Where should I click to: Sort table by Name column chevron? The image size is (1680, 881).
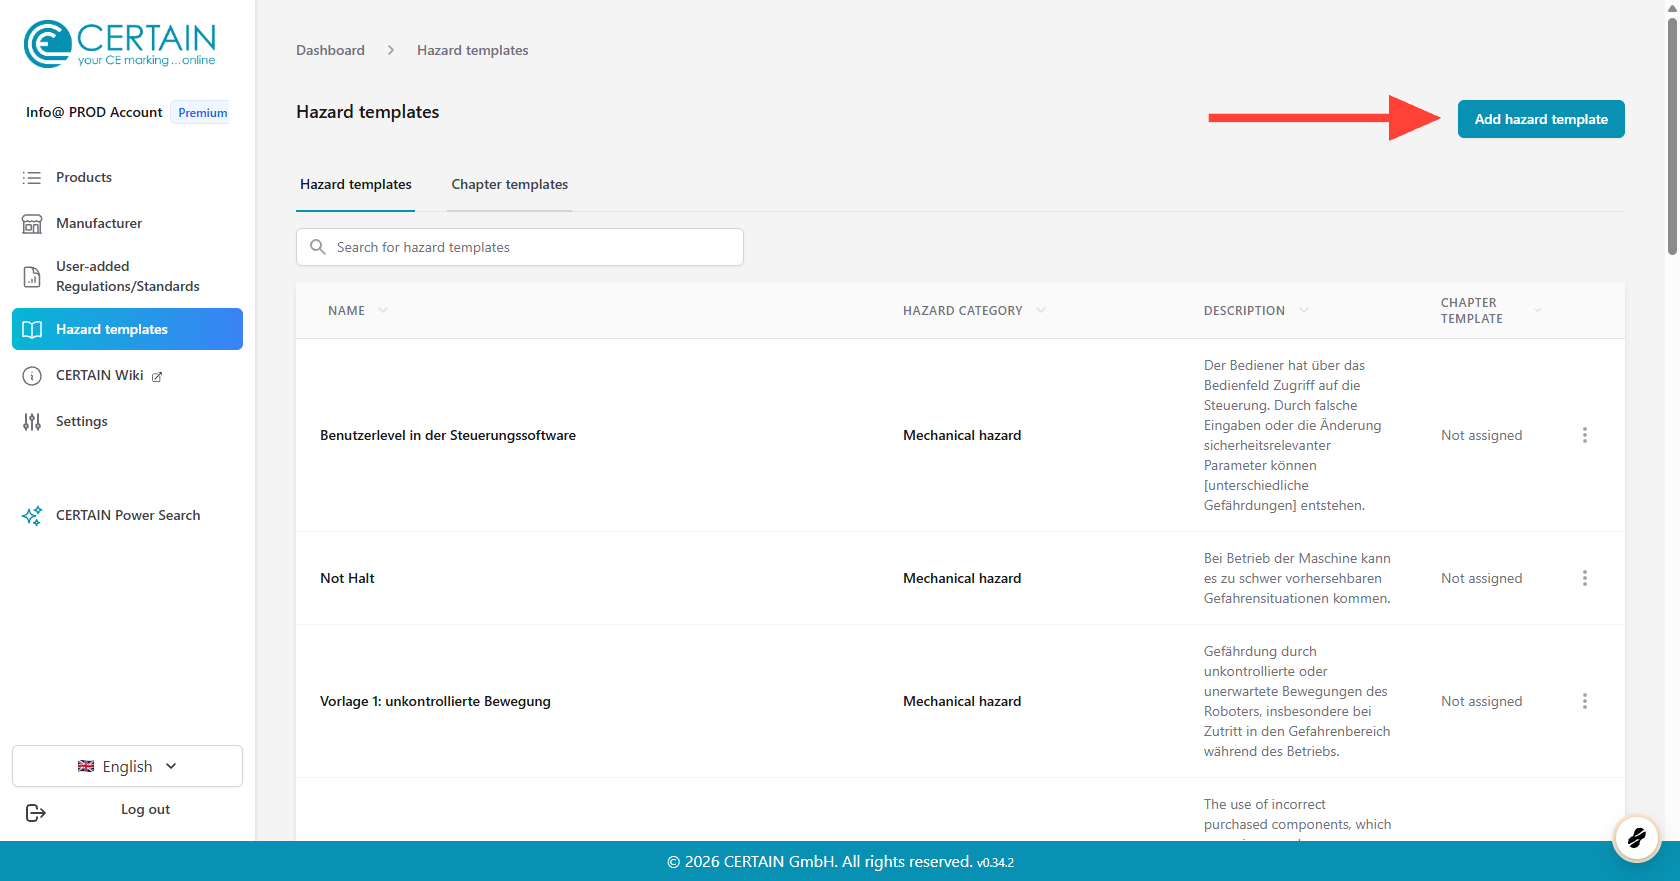(x=383, y=310)
